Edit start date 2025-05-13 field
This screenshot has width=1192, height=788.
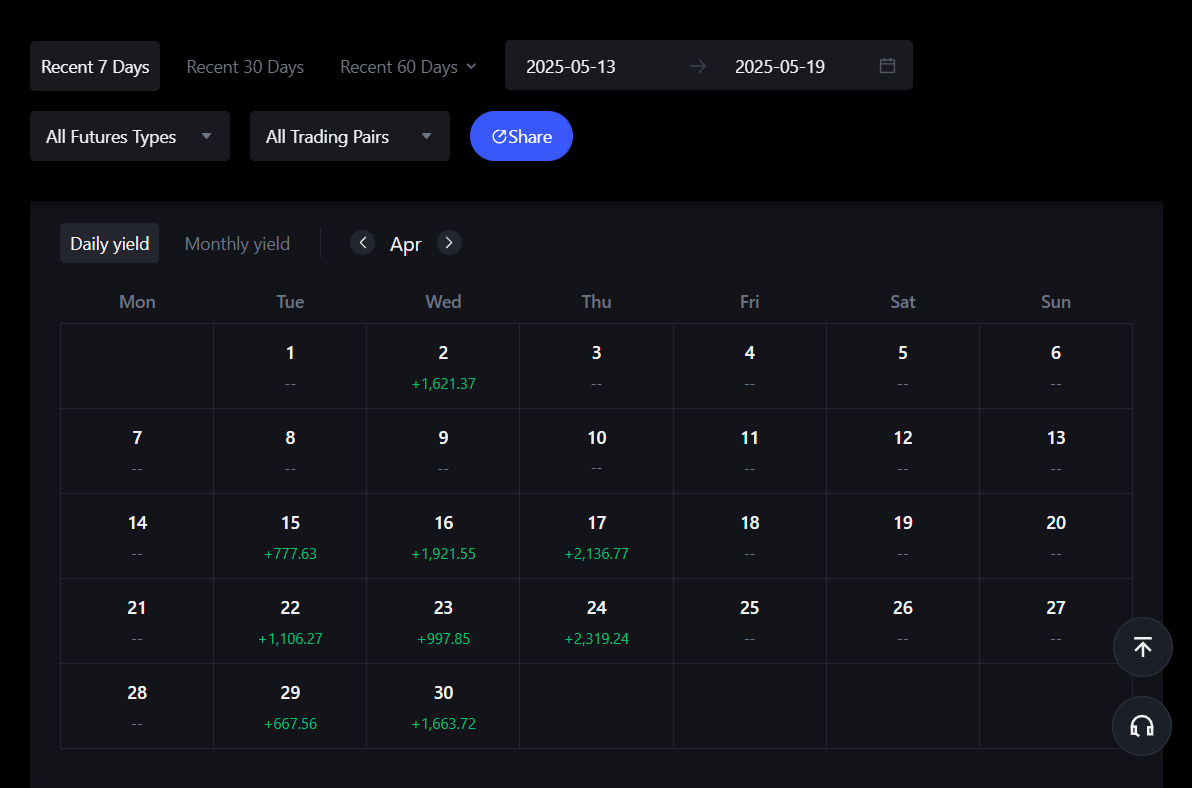tap(571, 67)
